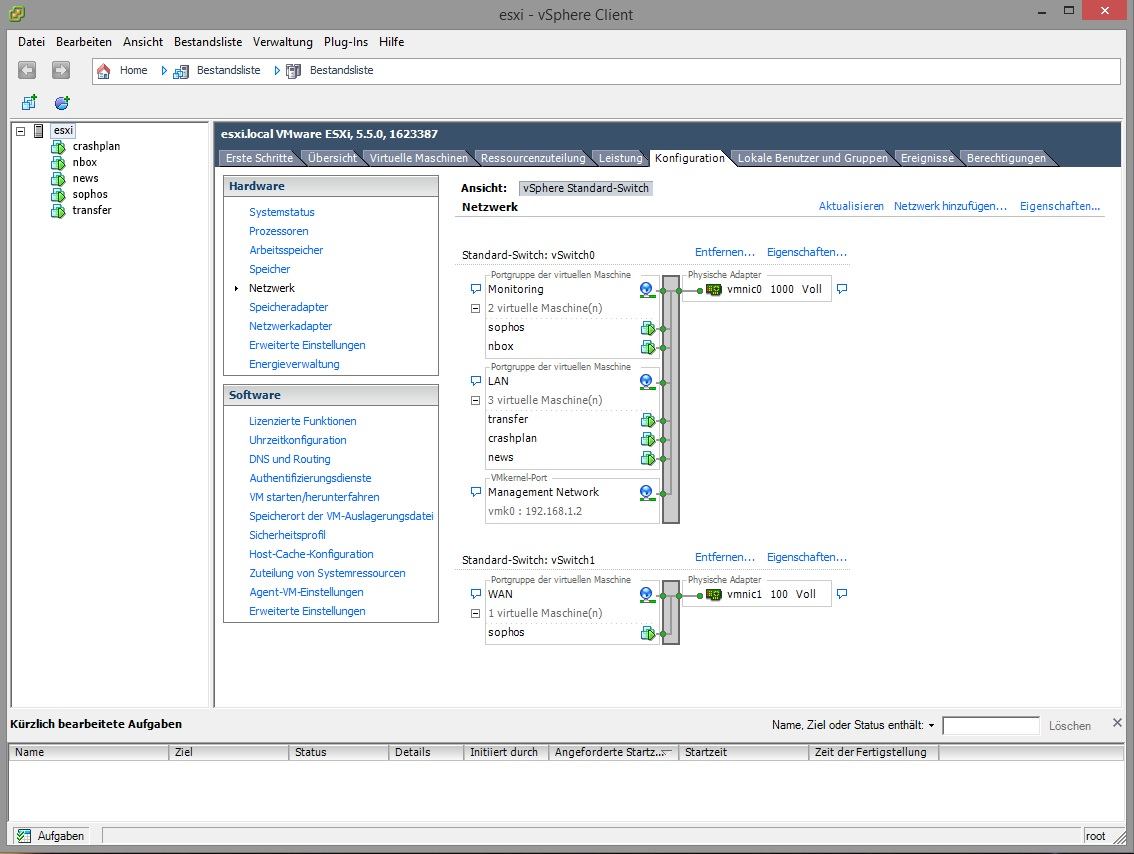Click Entfernen for vSwitch1
The width and height of the screenshot is (1134, 854).
724,558
